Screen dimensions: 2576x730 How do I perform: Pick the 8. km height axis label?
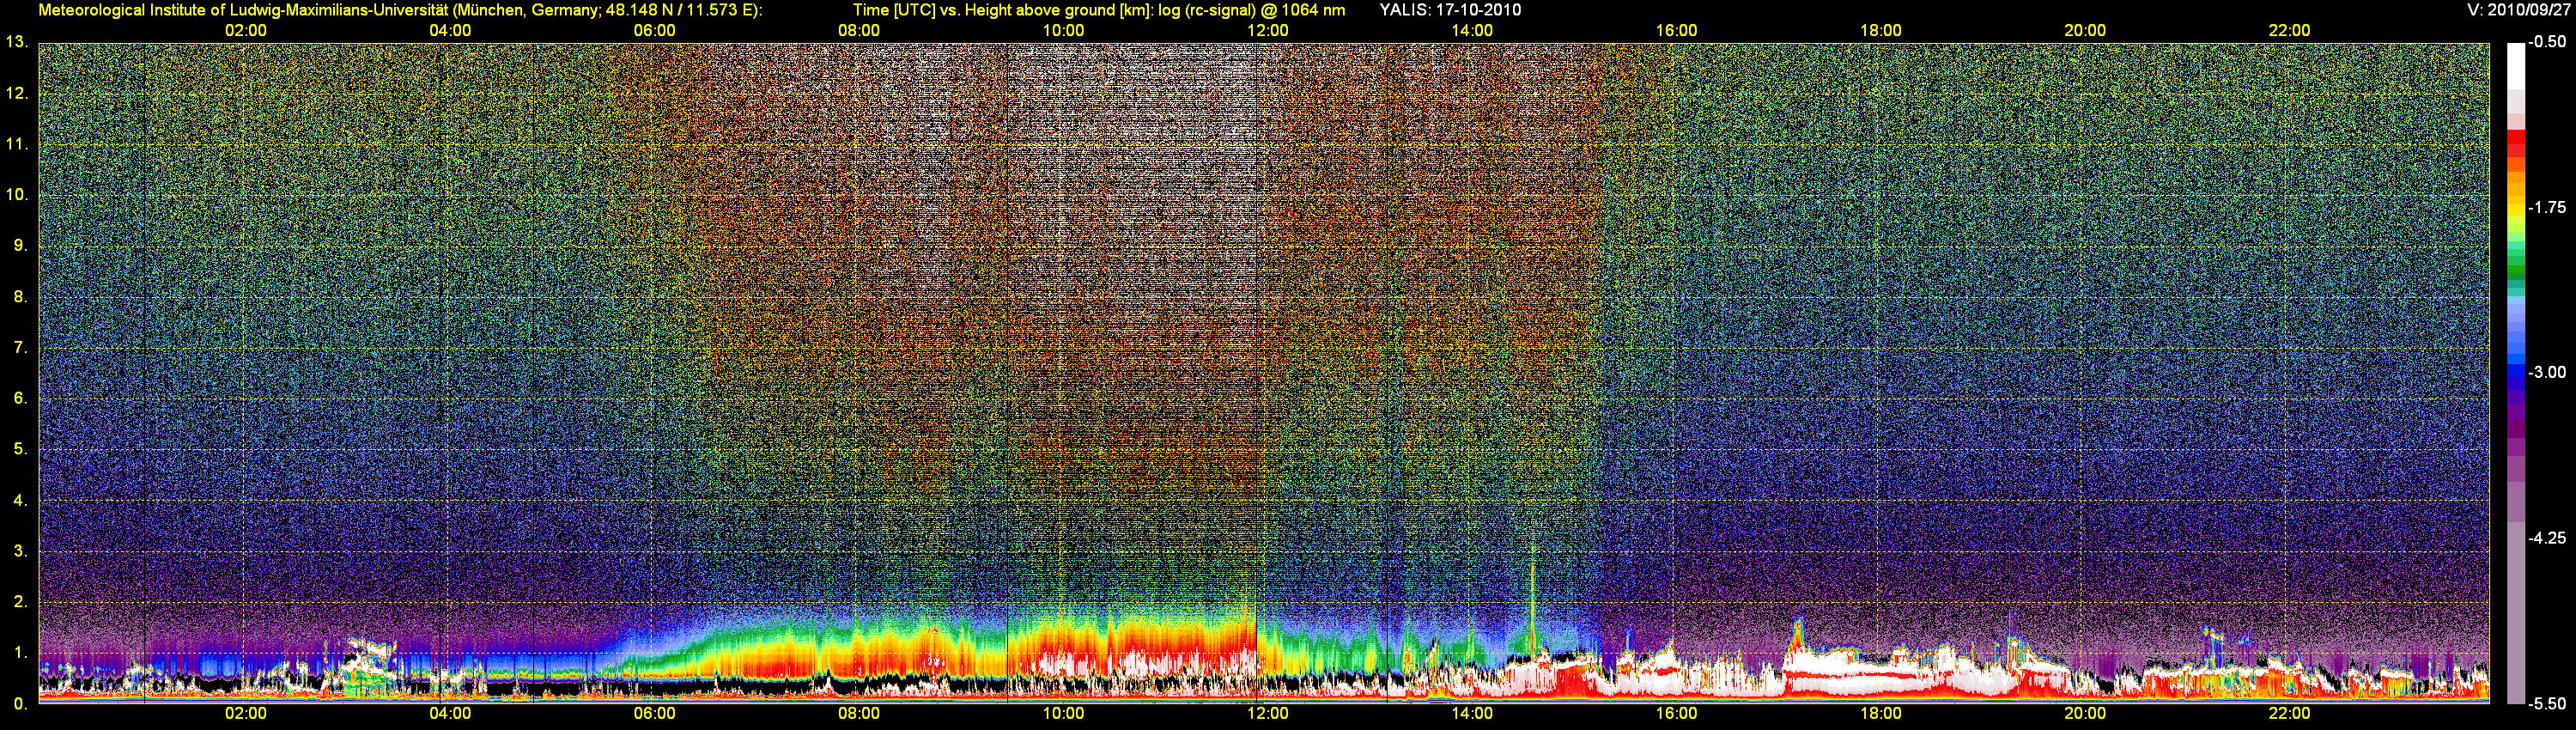click(x=20, y=297)
